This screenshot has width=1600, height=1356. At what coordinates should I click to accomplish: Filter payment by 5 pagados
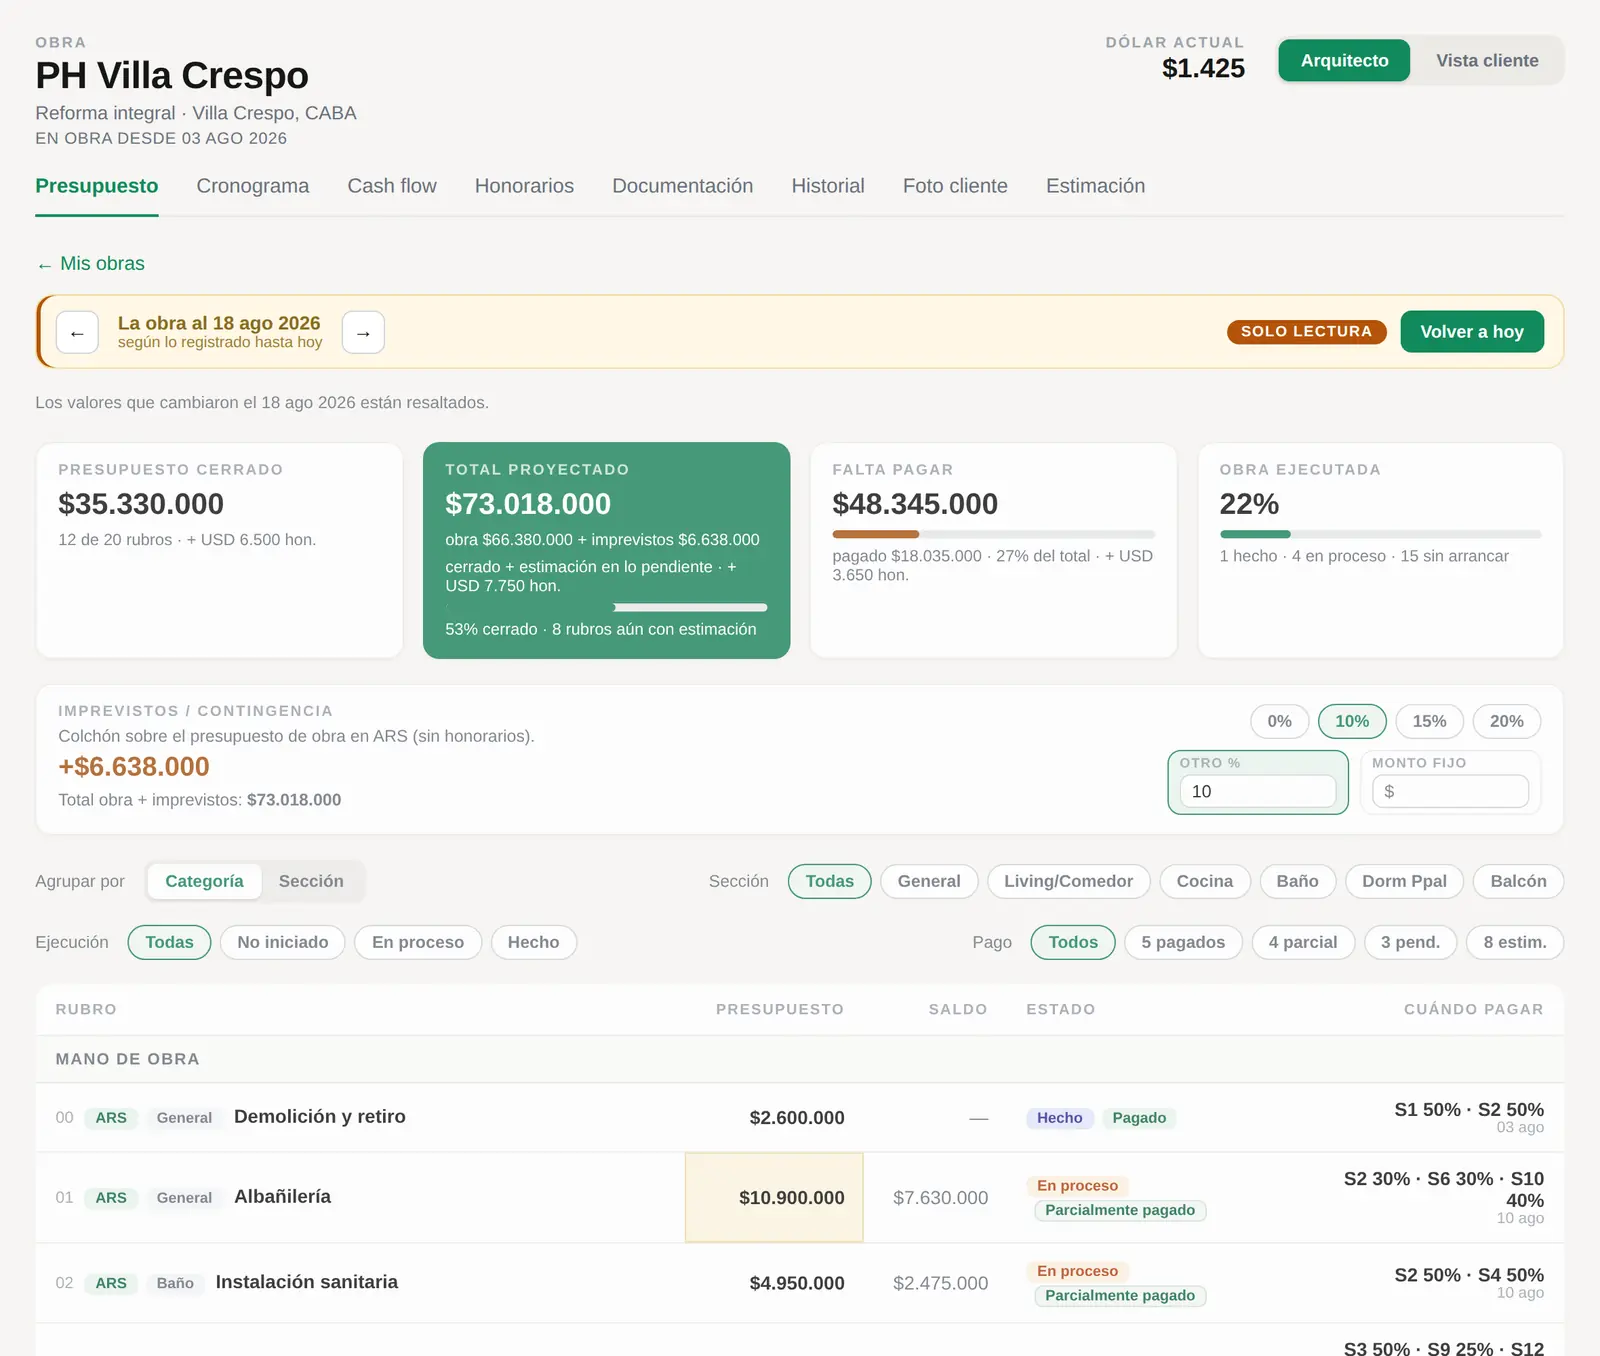(1183, 942)
